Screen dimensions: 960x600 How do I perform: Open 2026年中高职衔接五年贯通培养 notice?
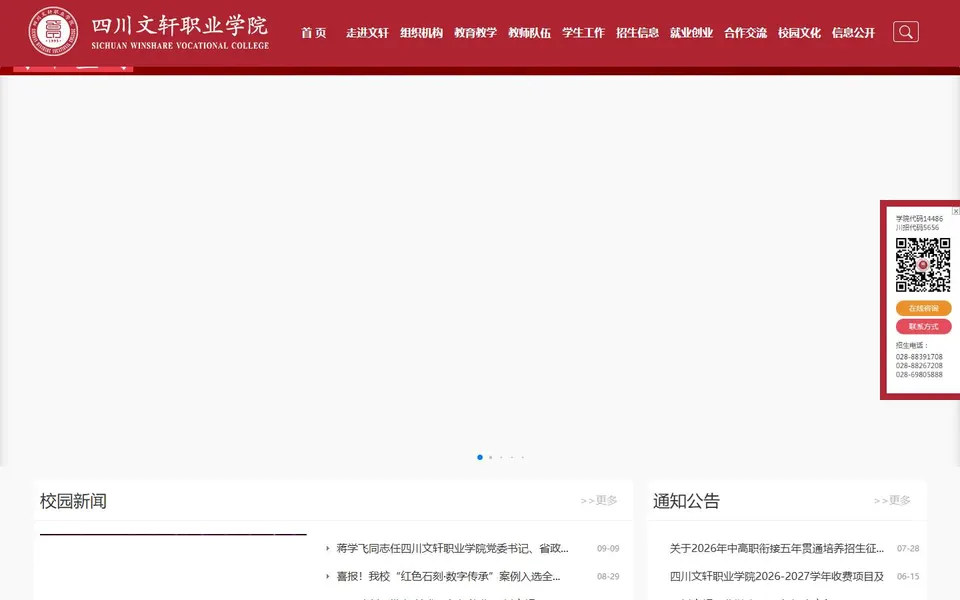(x=776, y=549)
